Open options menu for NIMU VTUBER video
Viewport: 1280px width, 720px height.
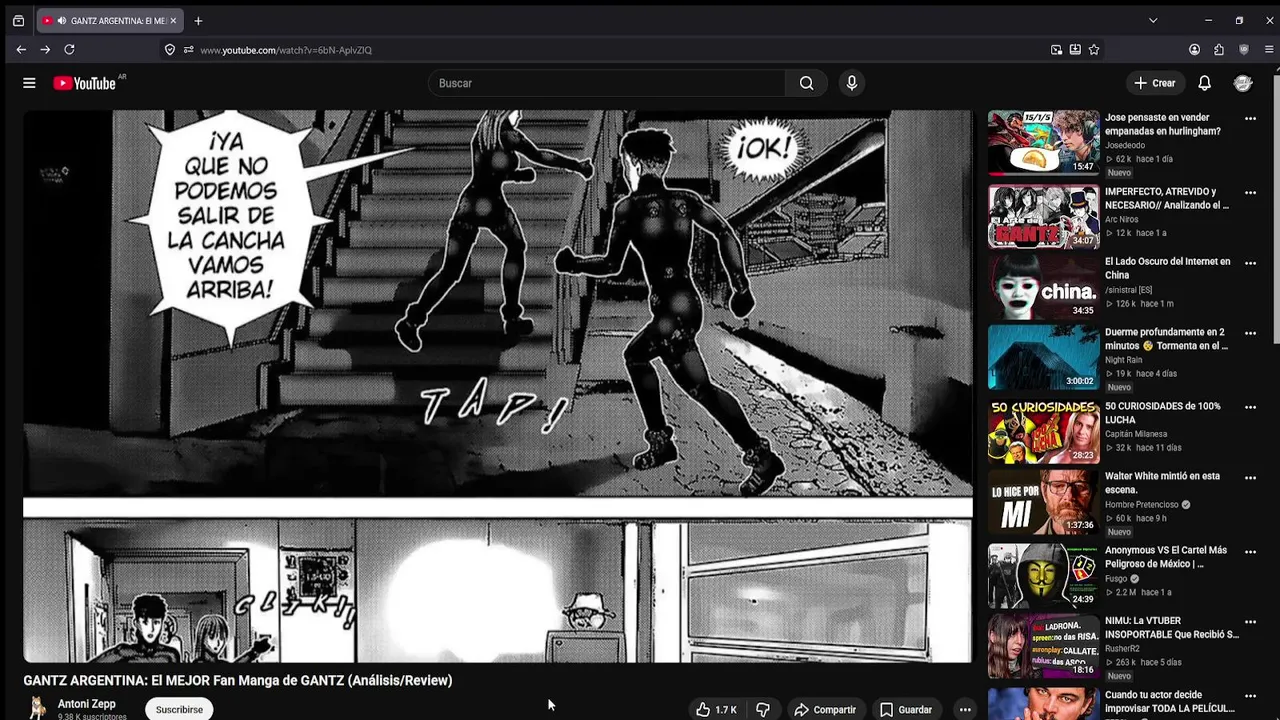click(x=1250, y=621)
